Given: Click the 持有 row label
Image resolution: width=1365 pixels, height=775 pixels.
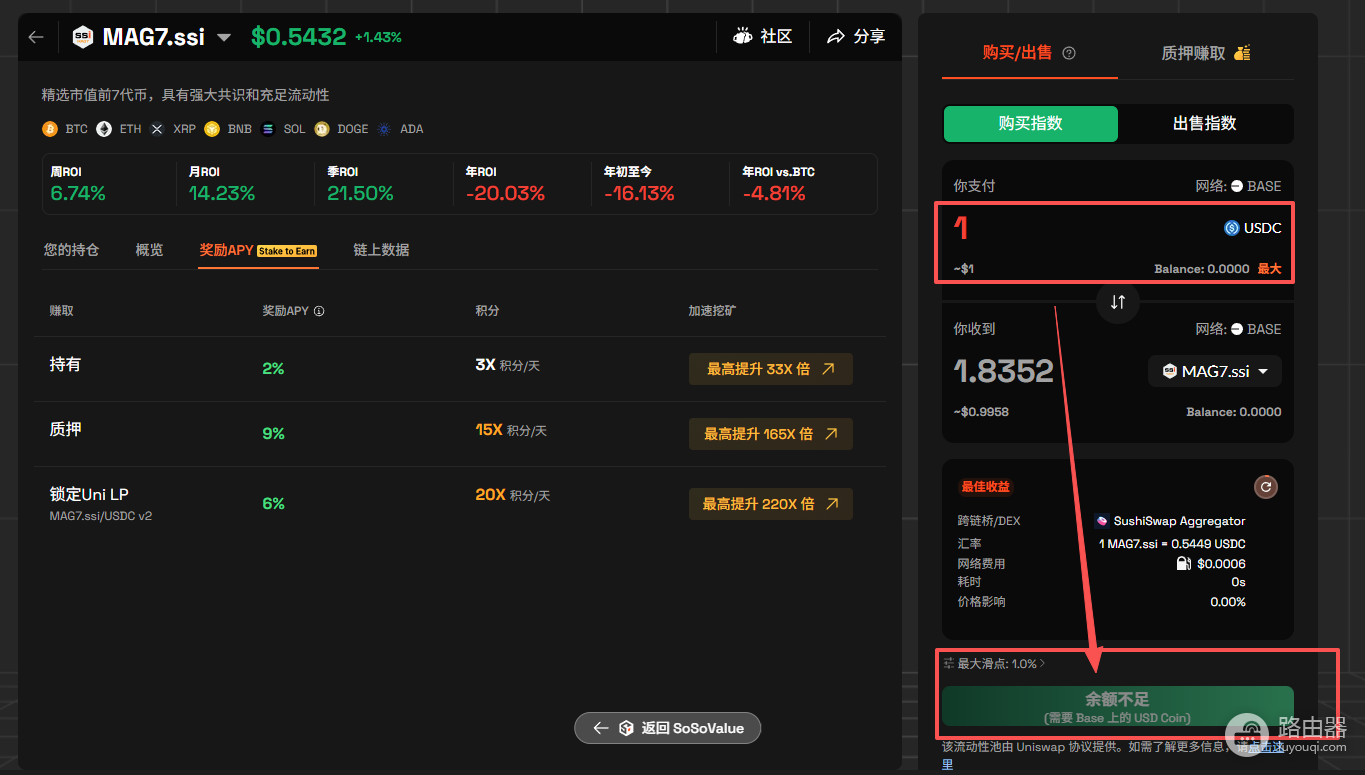Looking at the screenshot, I should point(65,365).
